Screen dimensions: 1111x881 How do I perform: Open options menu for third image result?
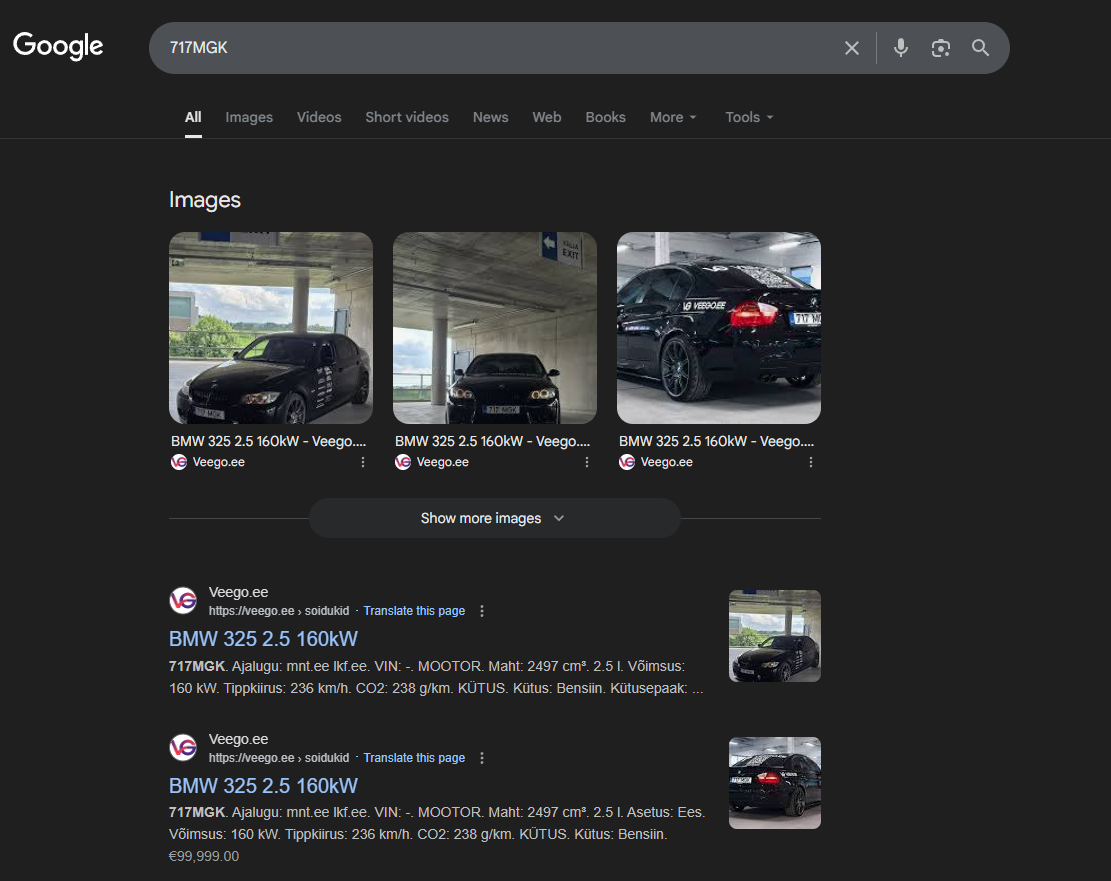(811, 462)
